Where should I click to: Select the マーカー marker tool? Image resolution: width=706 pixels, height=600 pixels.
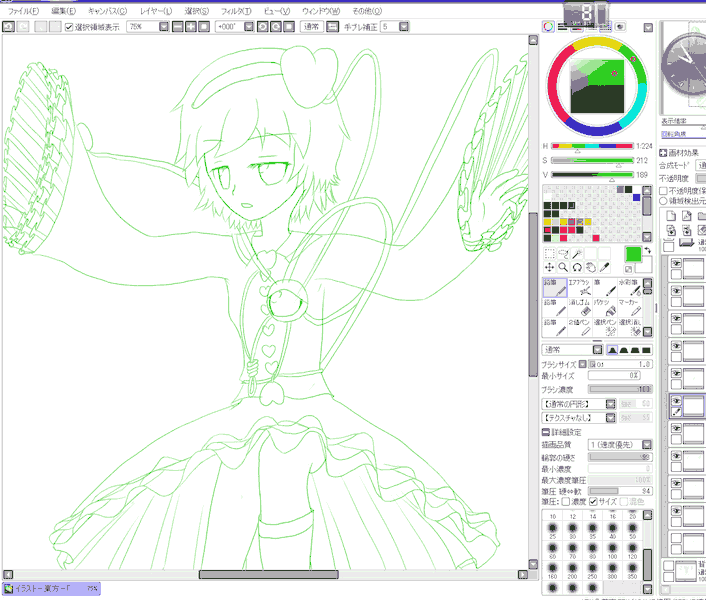pyautogui.click(x=629, y=307)
